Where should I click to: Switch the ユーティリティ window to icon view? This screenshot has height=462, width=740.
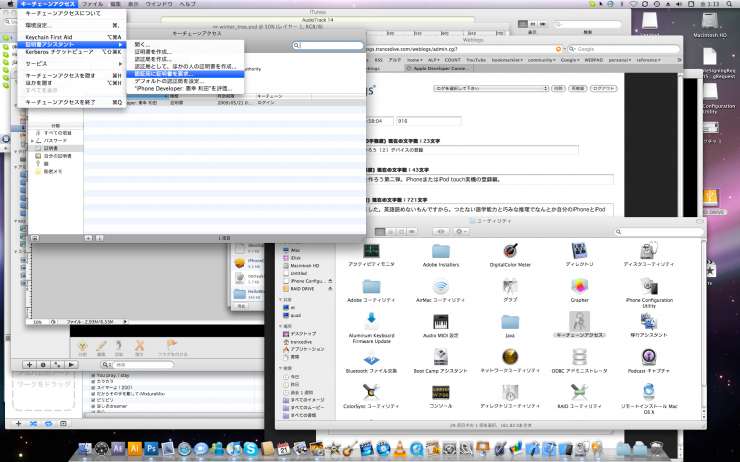[380, 232]
